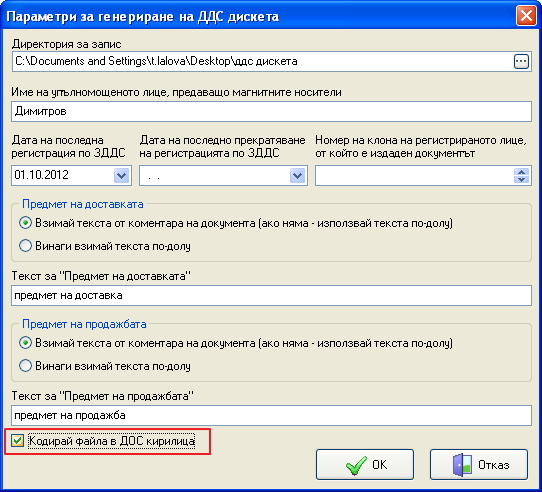This screenshot has width=542, height=492.
Task: Select доставката 'Винаги взимай текста по-долу' radio
Action: tap(26, 246)
